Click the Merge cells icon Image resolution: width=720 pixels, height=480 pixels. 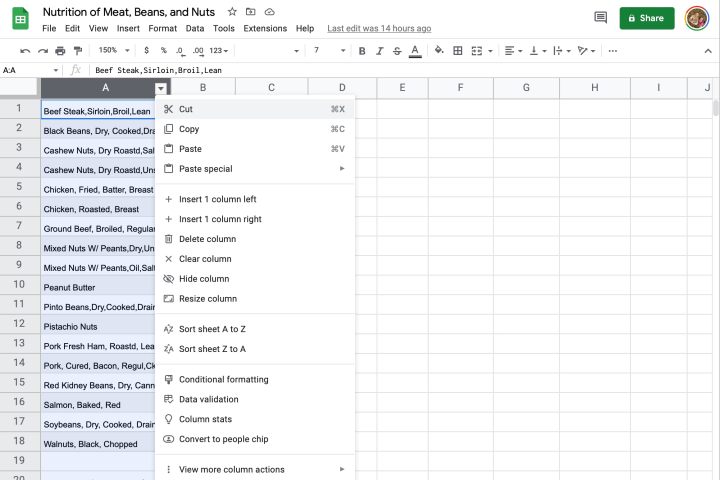coord(477,51)
